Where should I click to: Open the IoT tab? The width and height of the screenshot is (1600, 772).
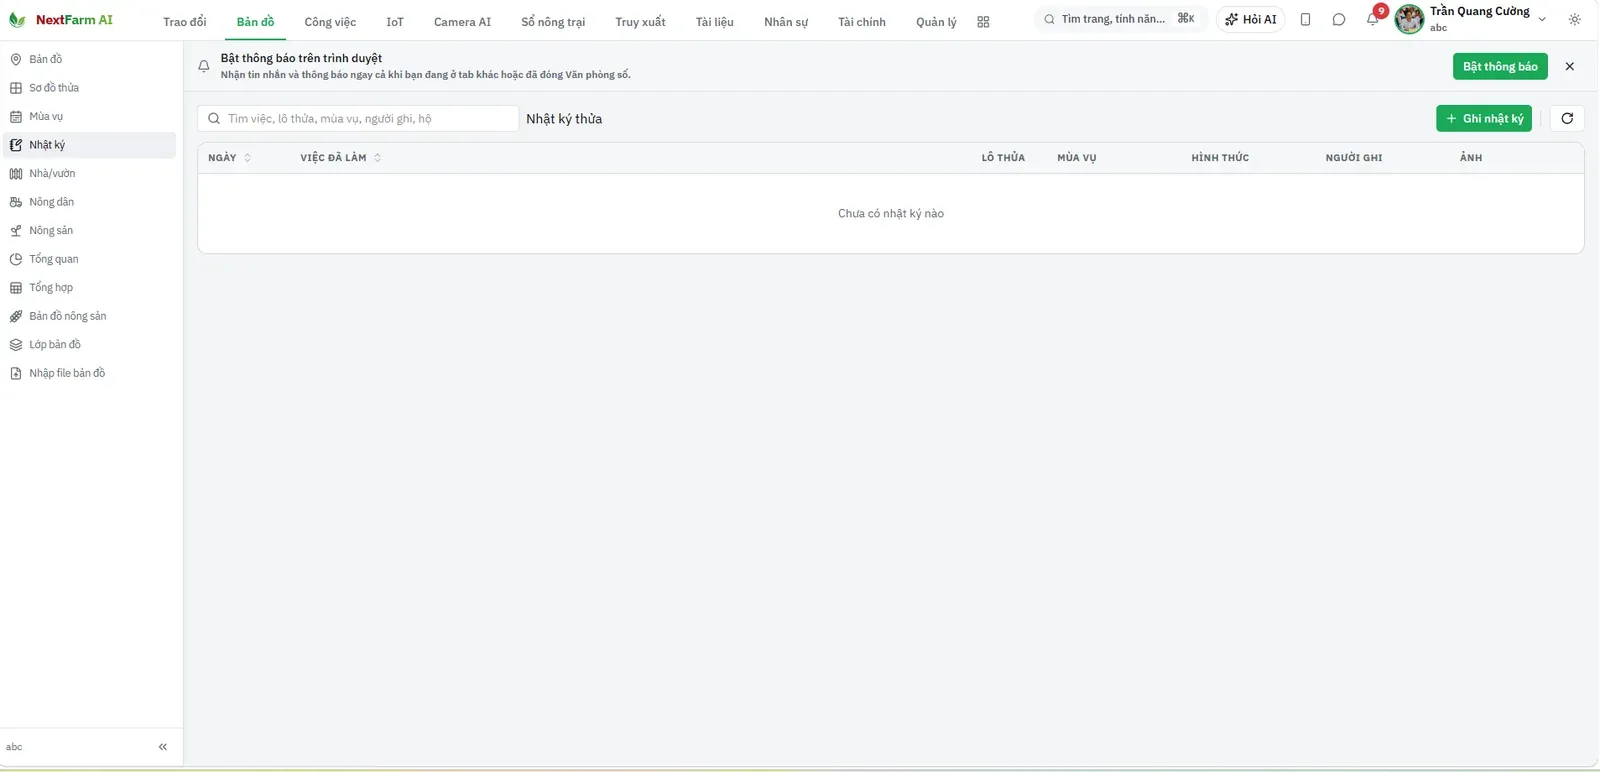[395, 22]
